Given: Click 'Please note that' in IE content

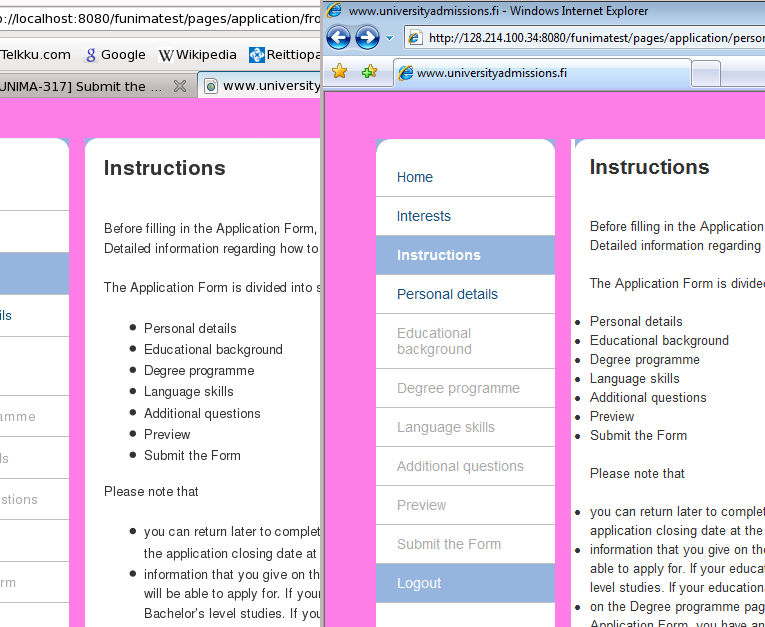Looking at the screenshot, I should click(637, 474).
